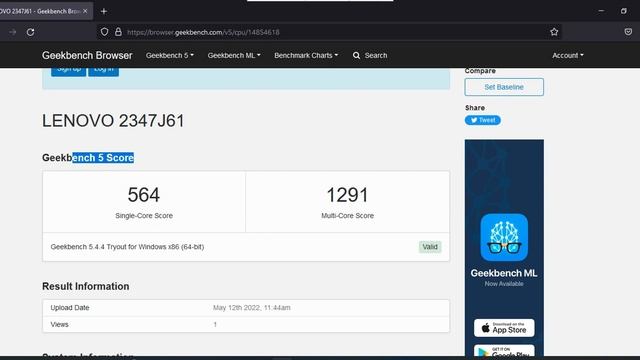Open the Benchmark Charts dropdown
The height and width of the screenshot is (360, 640).
tap(306, 55)
